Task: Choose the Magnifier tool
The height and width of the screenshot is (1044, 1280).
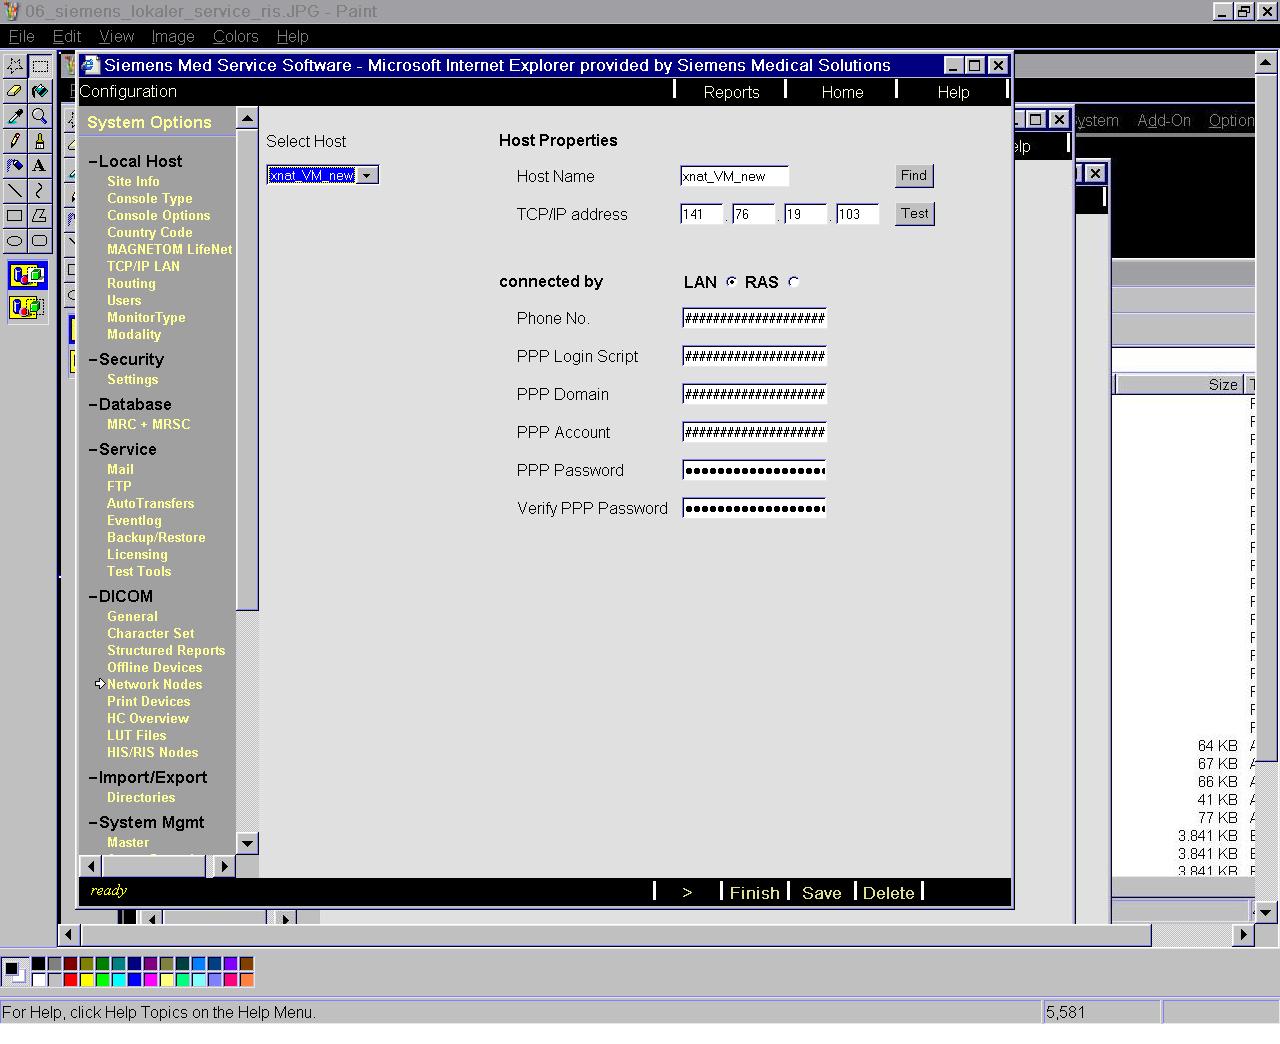Action: pos(39,116)
